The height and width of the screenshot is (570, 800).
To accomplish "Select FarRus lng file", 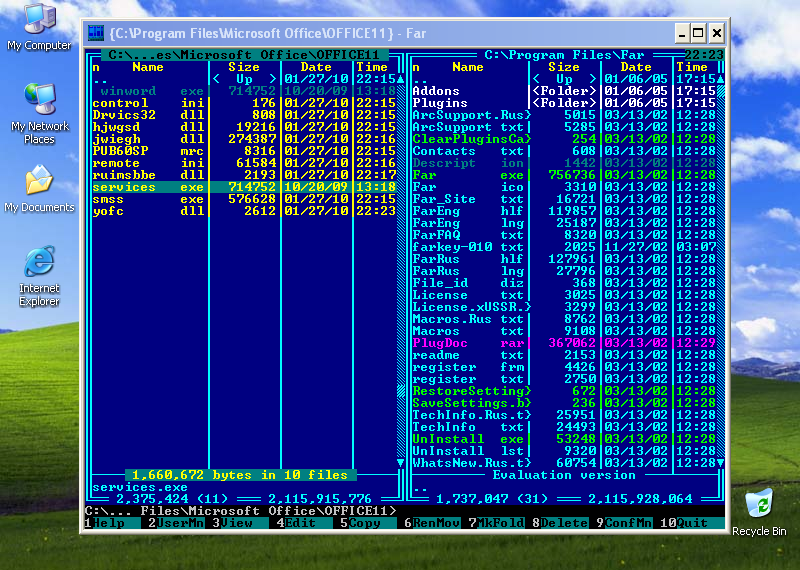I will pyautogui.click(x=564, y=271).
